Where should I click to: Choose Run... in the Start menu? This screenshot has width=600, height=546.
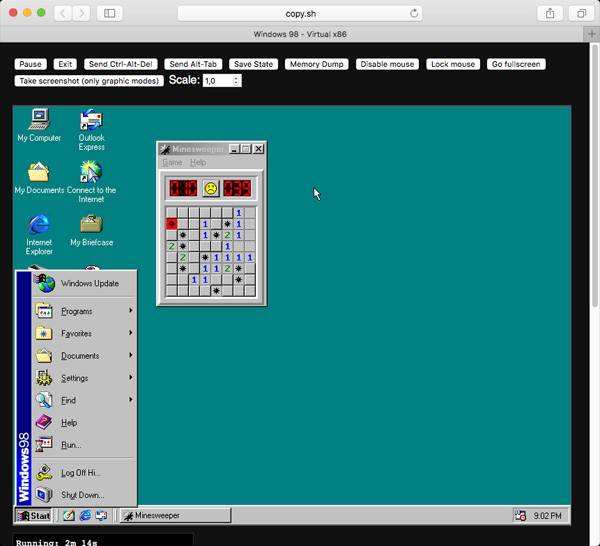[84, 445]
